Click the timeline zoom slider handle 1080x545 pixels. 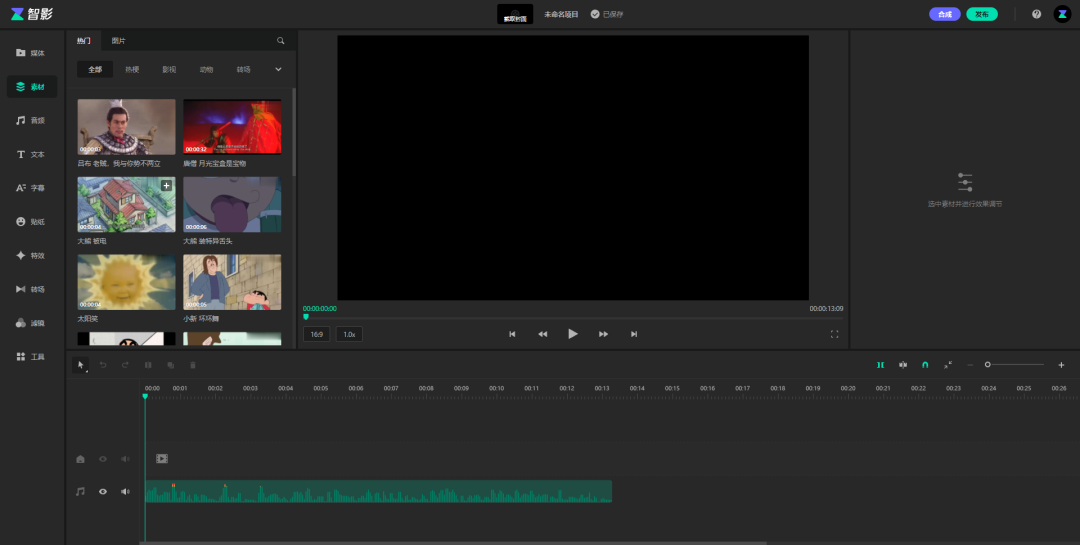(988, 365)
